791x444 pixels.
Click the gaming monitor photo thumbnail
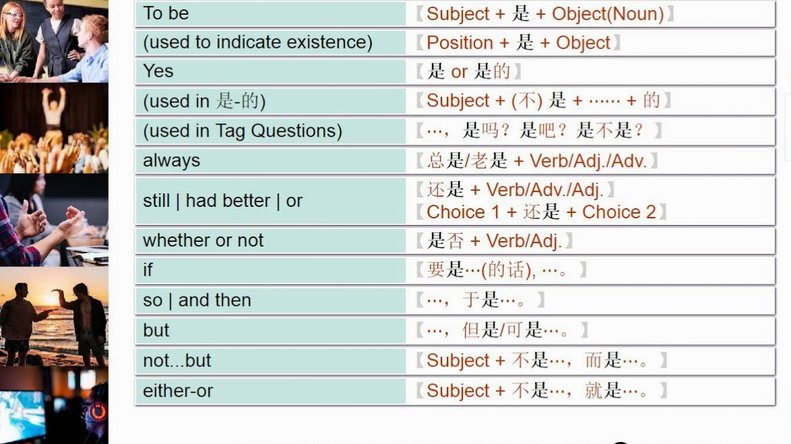tap(54, 406)
